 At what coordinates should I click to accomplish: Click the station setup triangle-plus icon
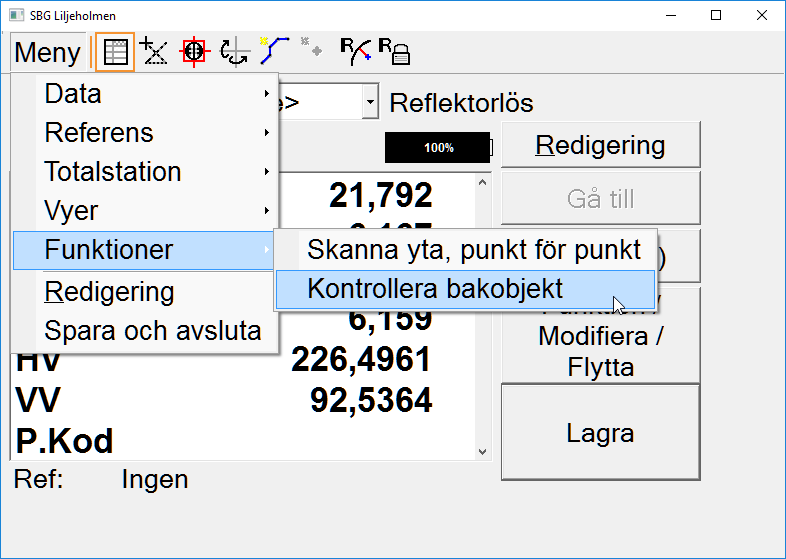coord(154,52)
